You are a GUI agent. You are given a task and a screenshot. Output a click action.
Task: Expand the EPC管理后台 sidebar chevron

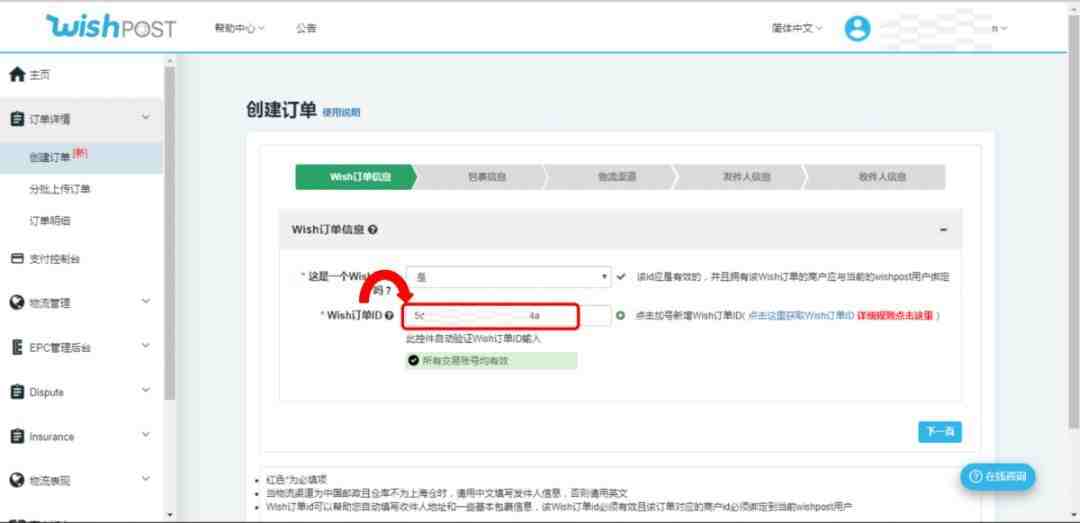click(145, 345)
